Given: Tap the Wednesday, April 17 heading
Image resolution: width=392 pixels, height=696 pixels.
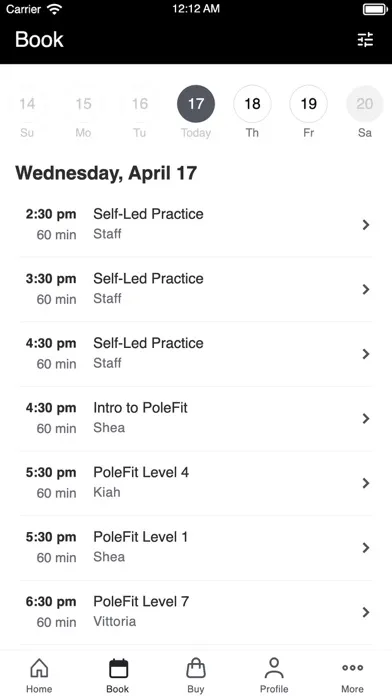Looking at the screenshot, I should click(x=106, y=173).
